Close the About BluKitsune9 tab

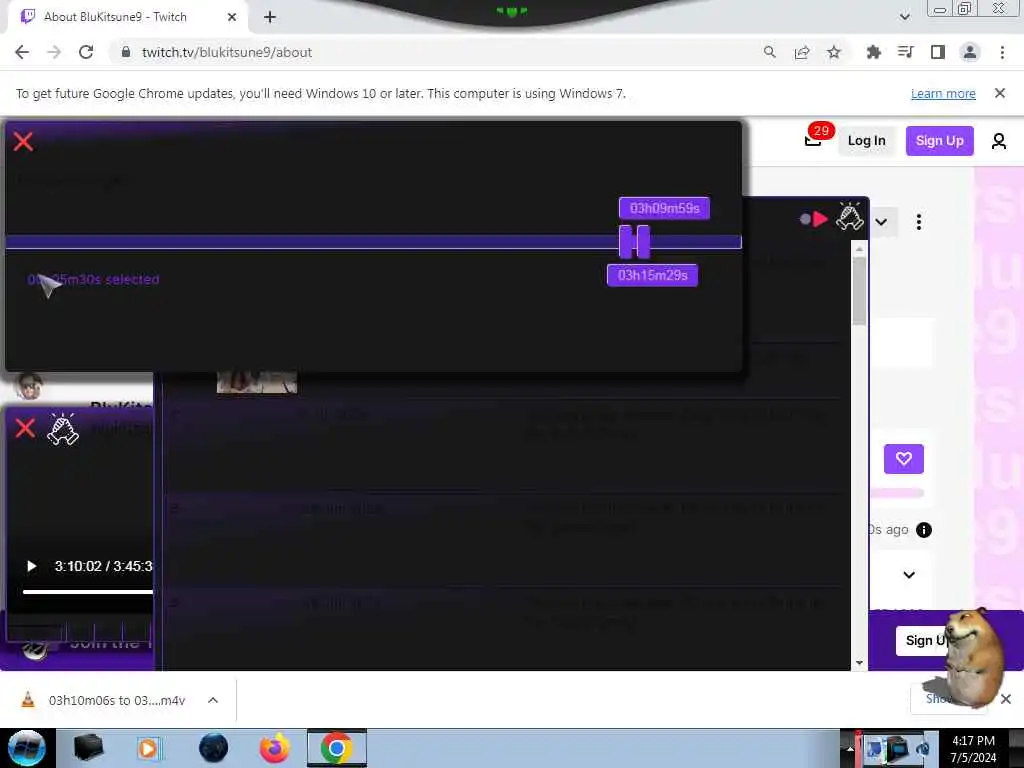pos(232,17)
